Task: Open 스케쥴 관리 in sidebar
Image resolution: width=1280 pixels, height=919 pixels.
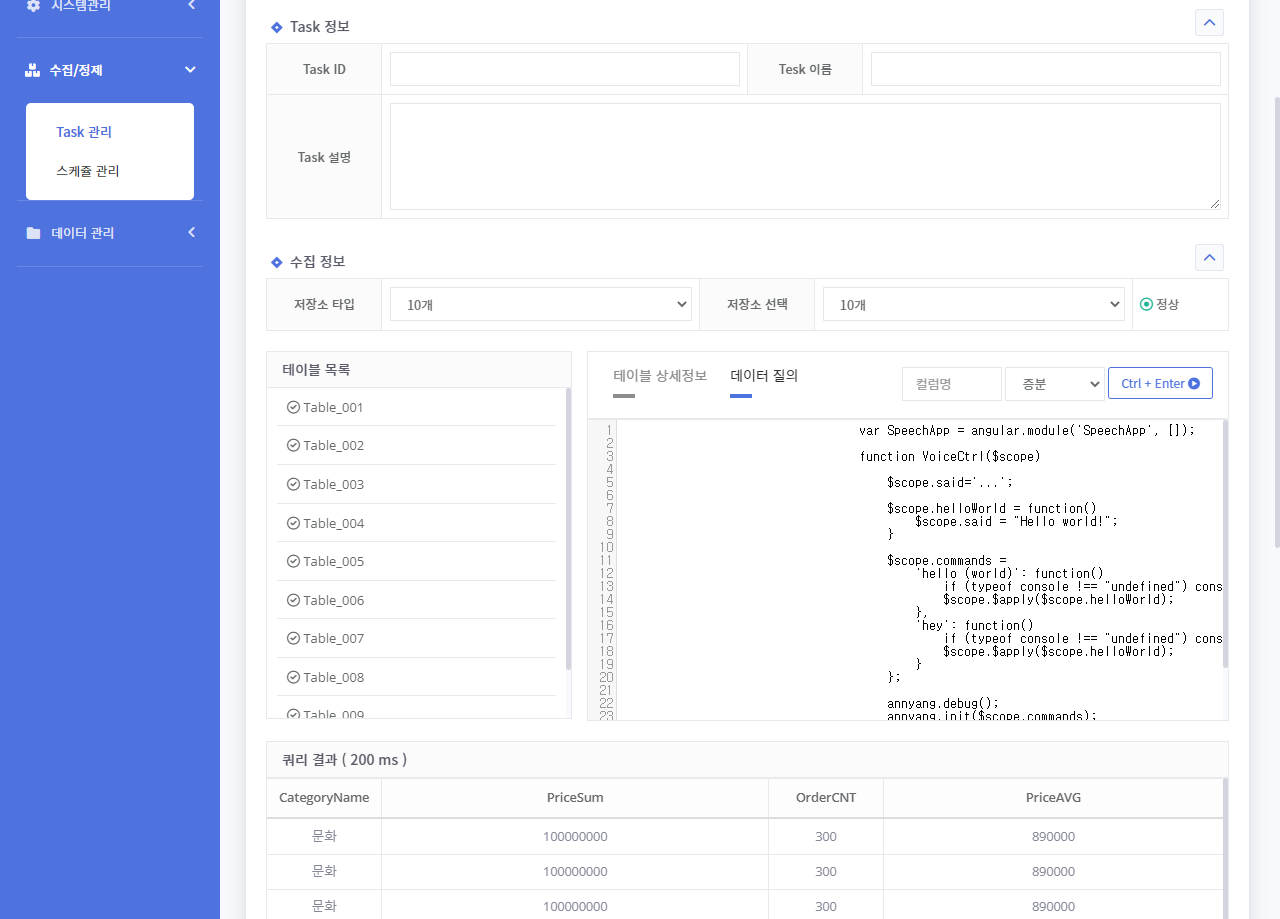Action: click(88, 171)
